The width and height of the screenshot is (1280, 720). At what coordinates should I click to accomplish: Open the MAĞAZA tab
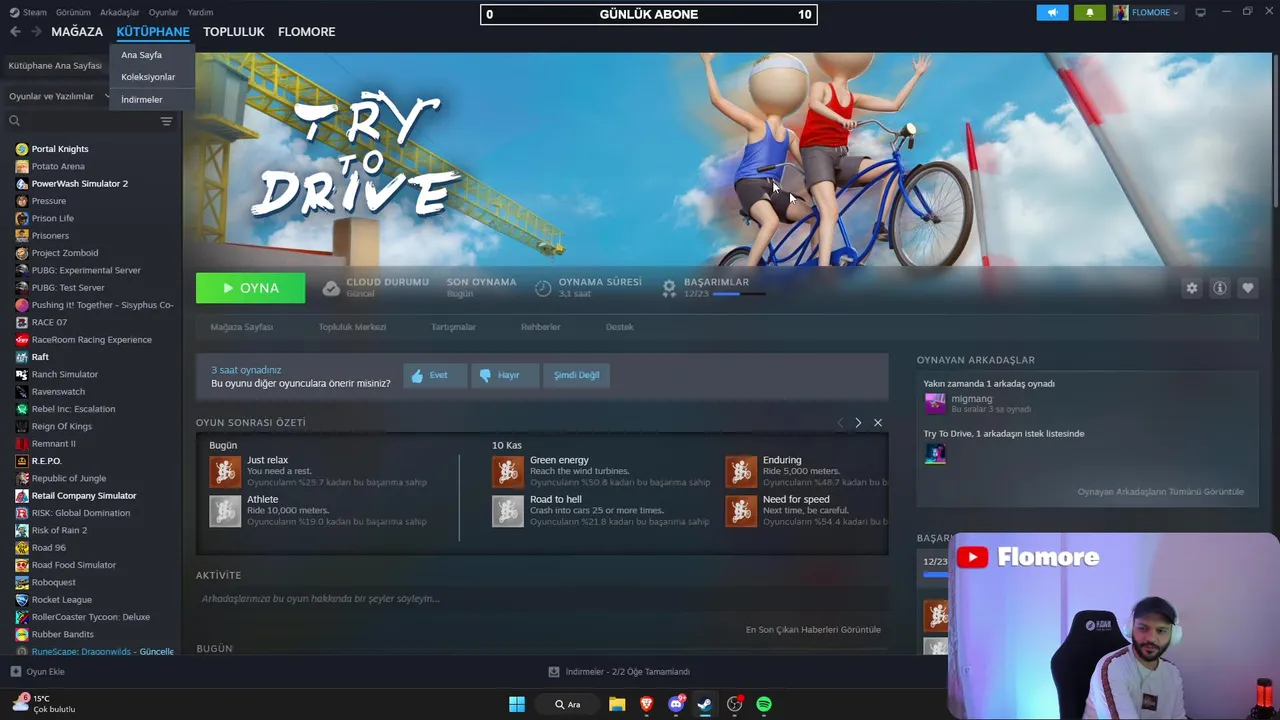click(77, 32)
